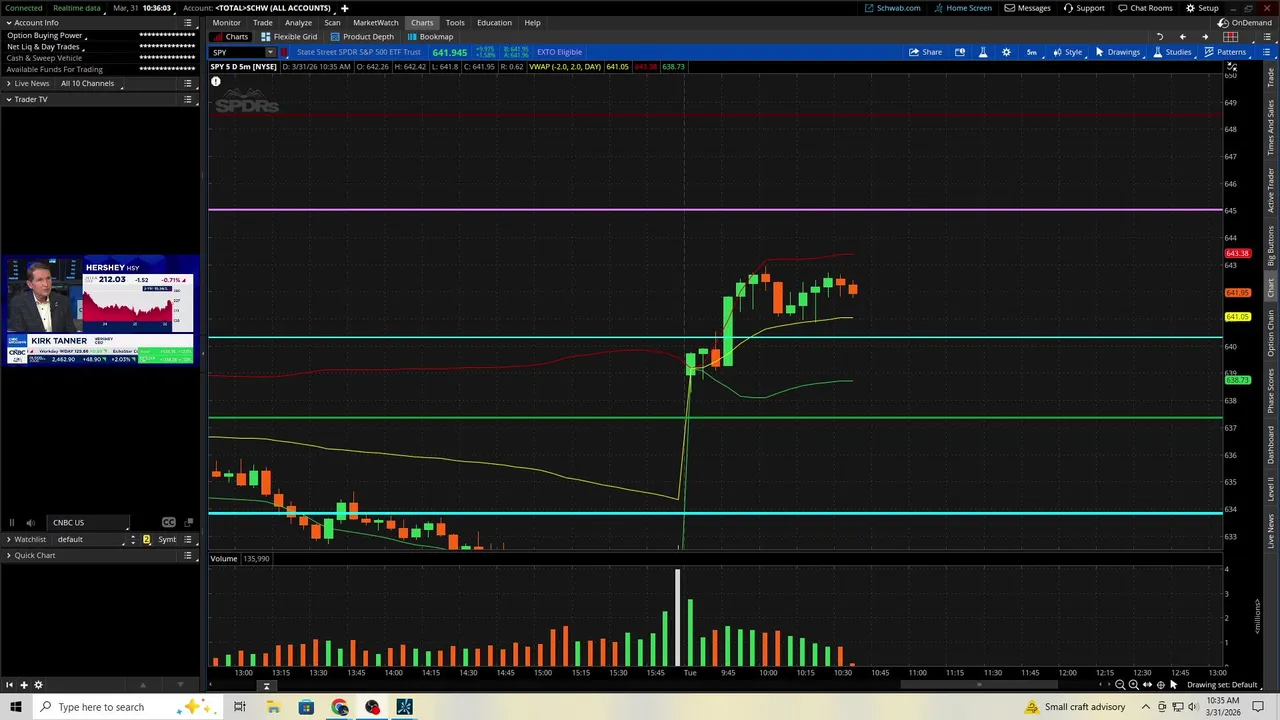Image resolution: width=1280 pixels, height=720 pixels.
Task: Click the SPY symbol input field
Action: click(236, 52)
